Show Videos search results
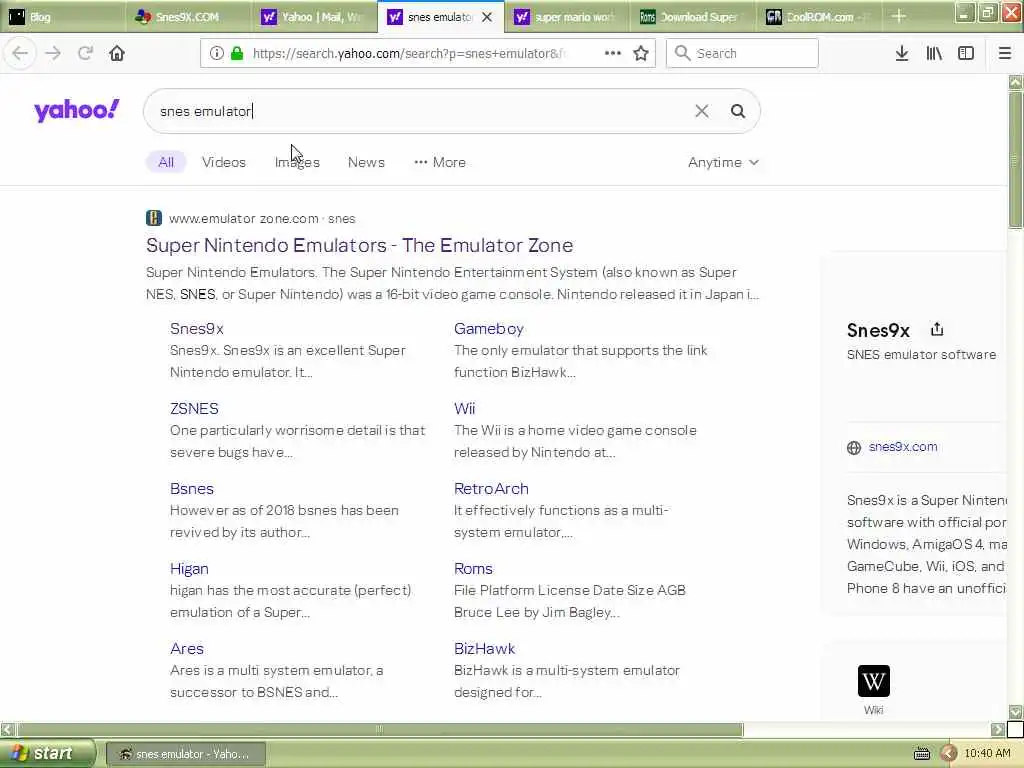 pos(224,162)
